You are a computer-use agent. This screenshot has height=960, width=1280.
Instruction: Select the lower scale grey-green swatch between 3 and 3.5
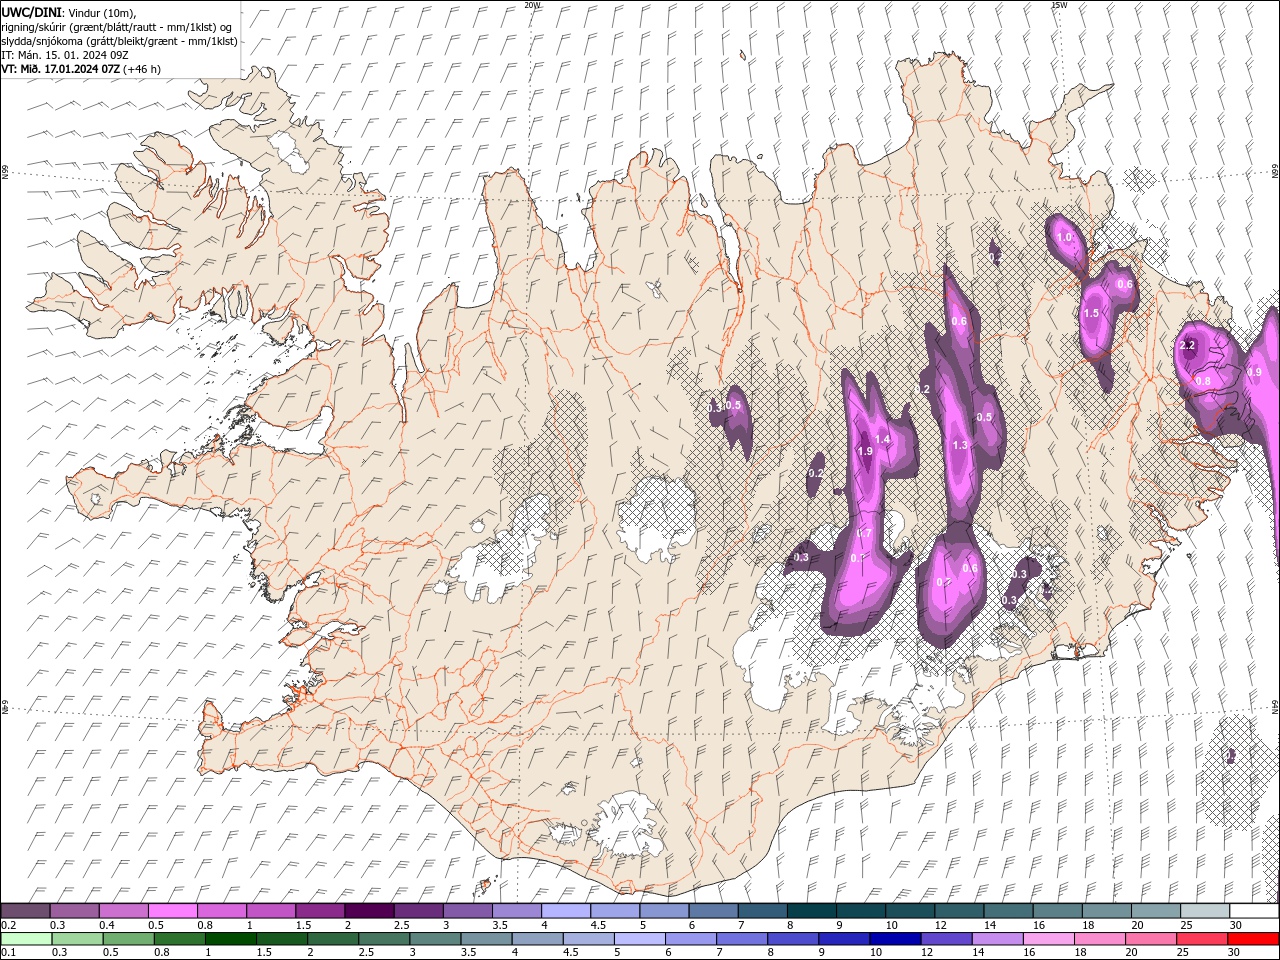point(435,939)
